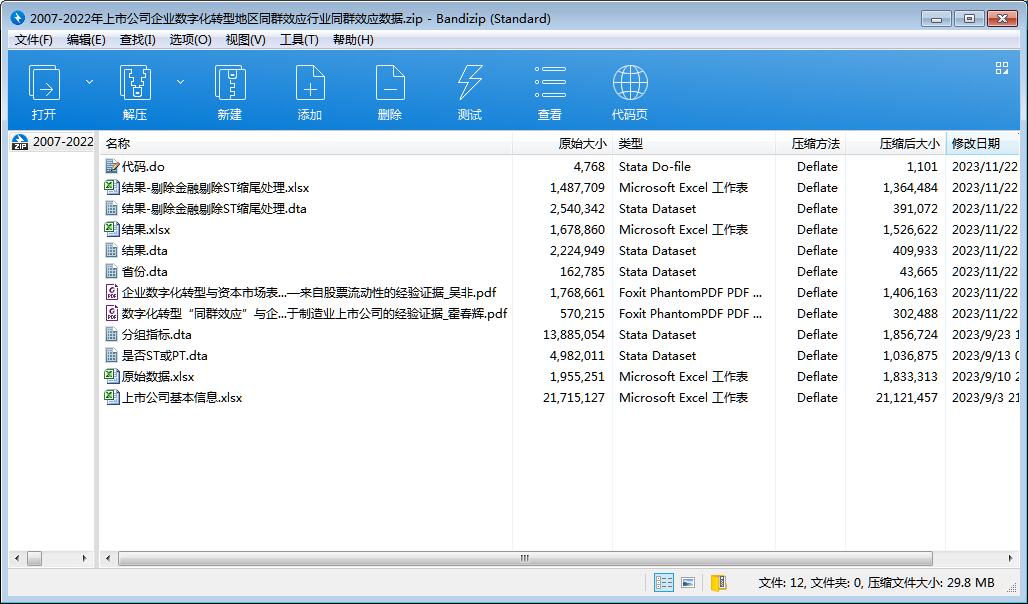The height and width of the screenshot is (604, 1028).
Task: Click the grid layout icon at toolbar right
Action: click(x=1002, y=68)
